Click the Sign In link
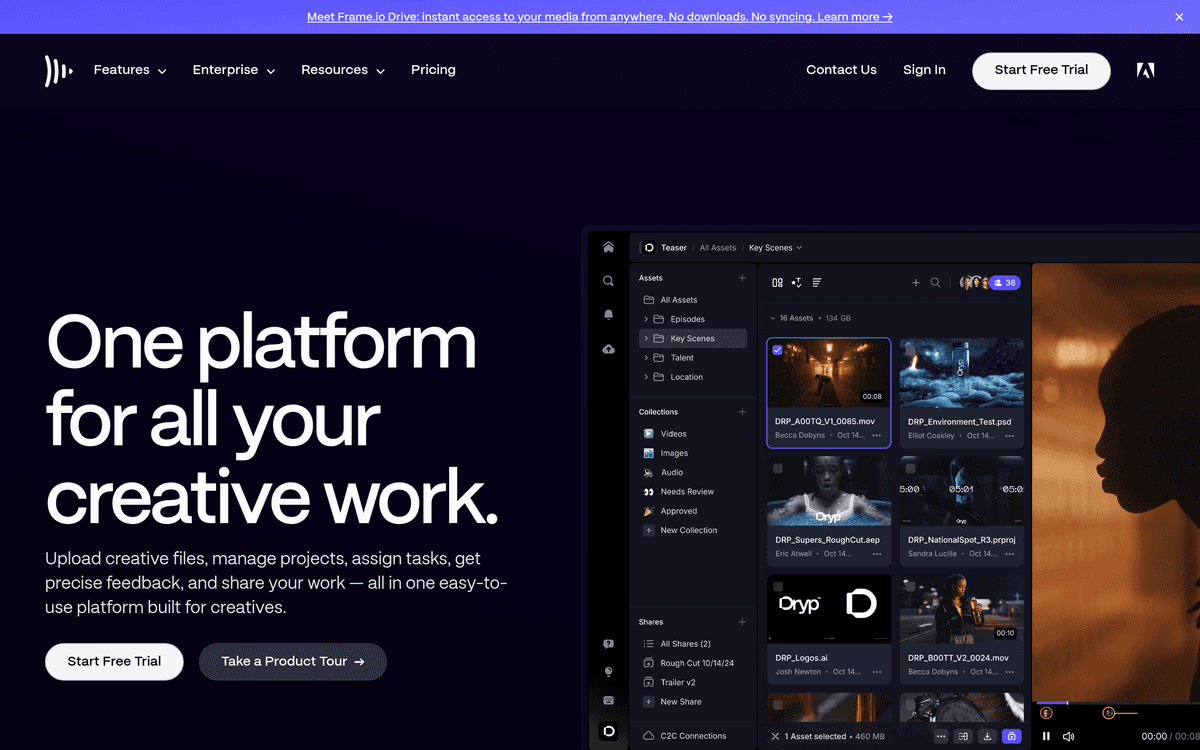This screenshot has height=750, width=1200. coord(924,70)
